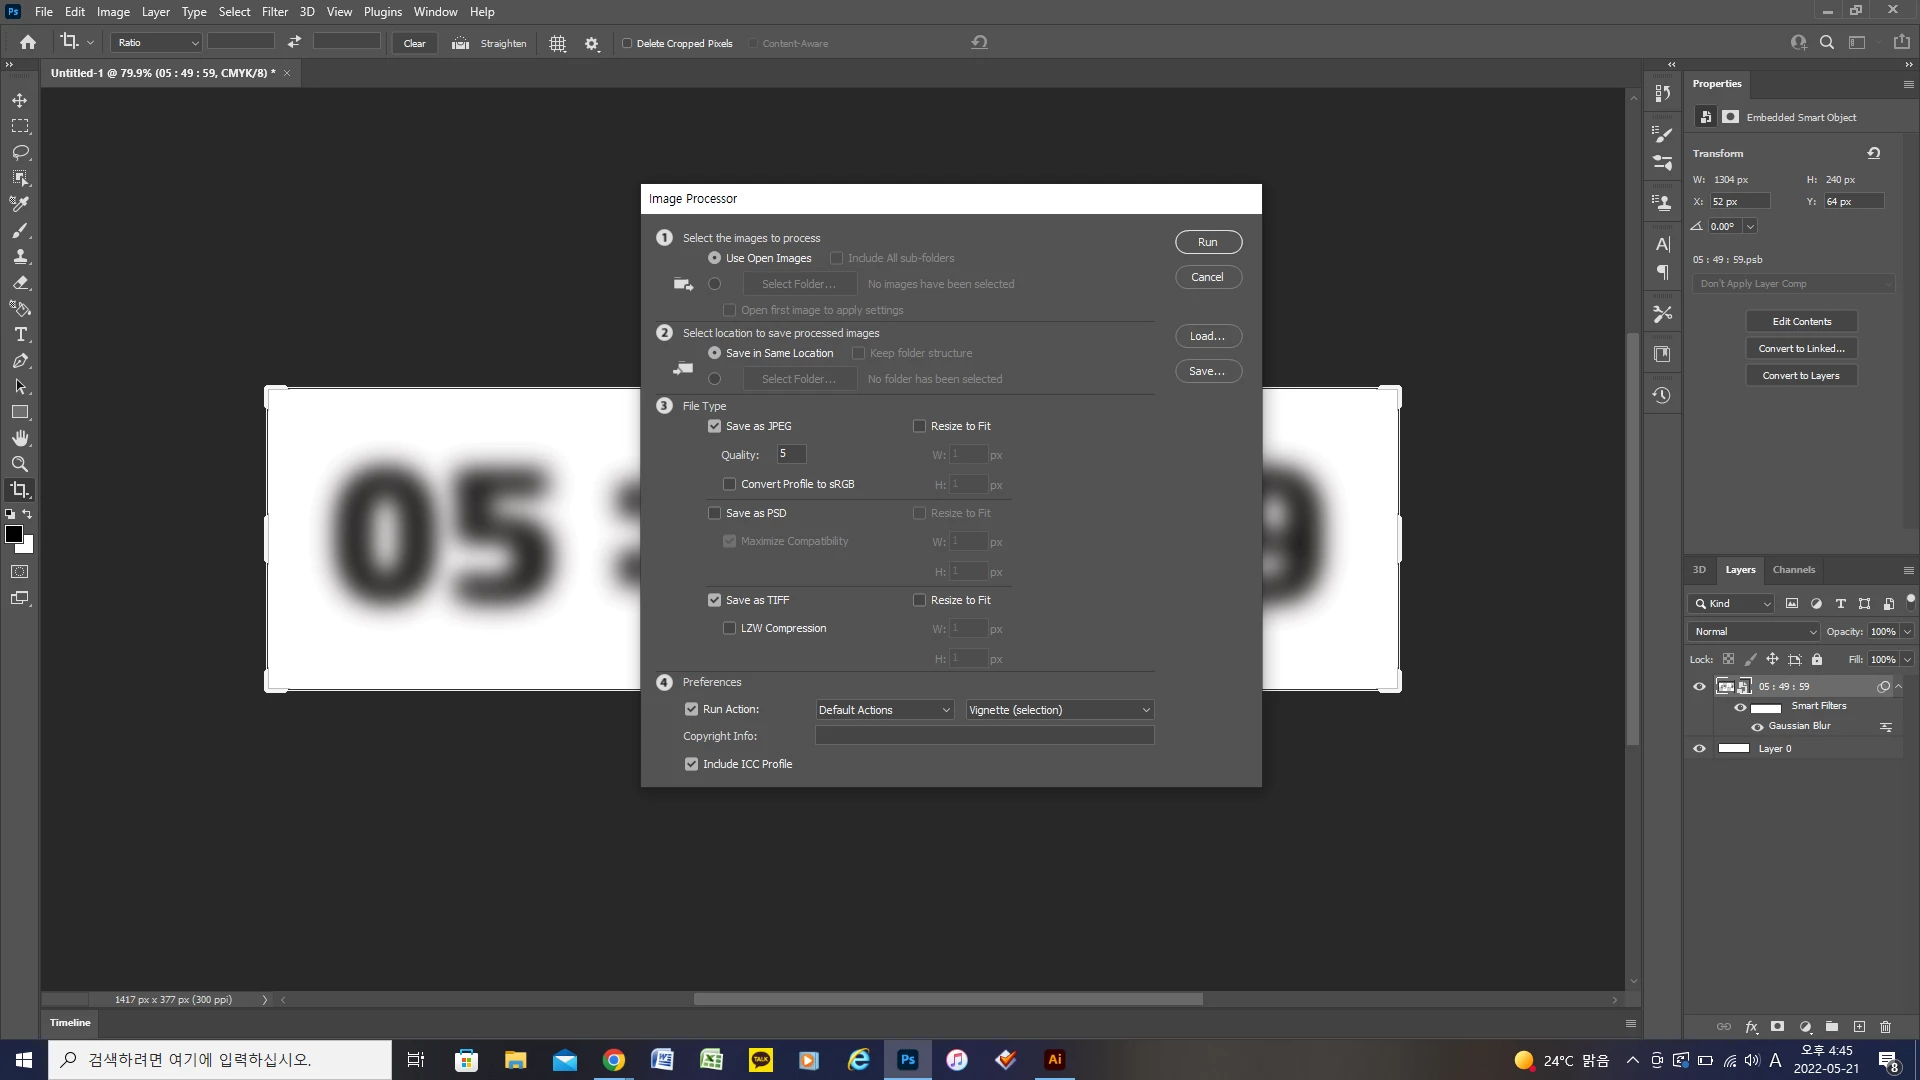Screen dimensions: 1920x1080
Task: Open the History panel icon
Action: [1662, 395]
